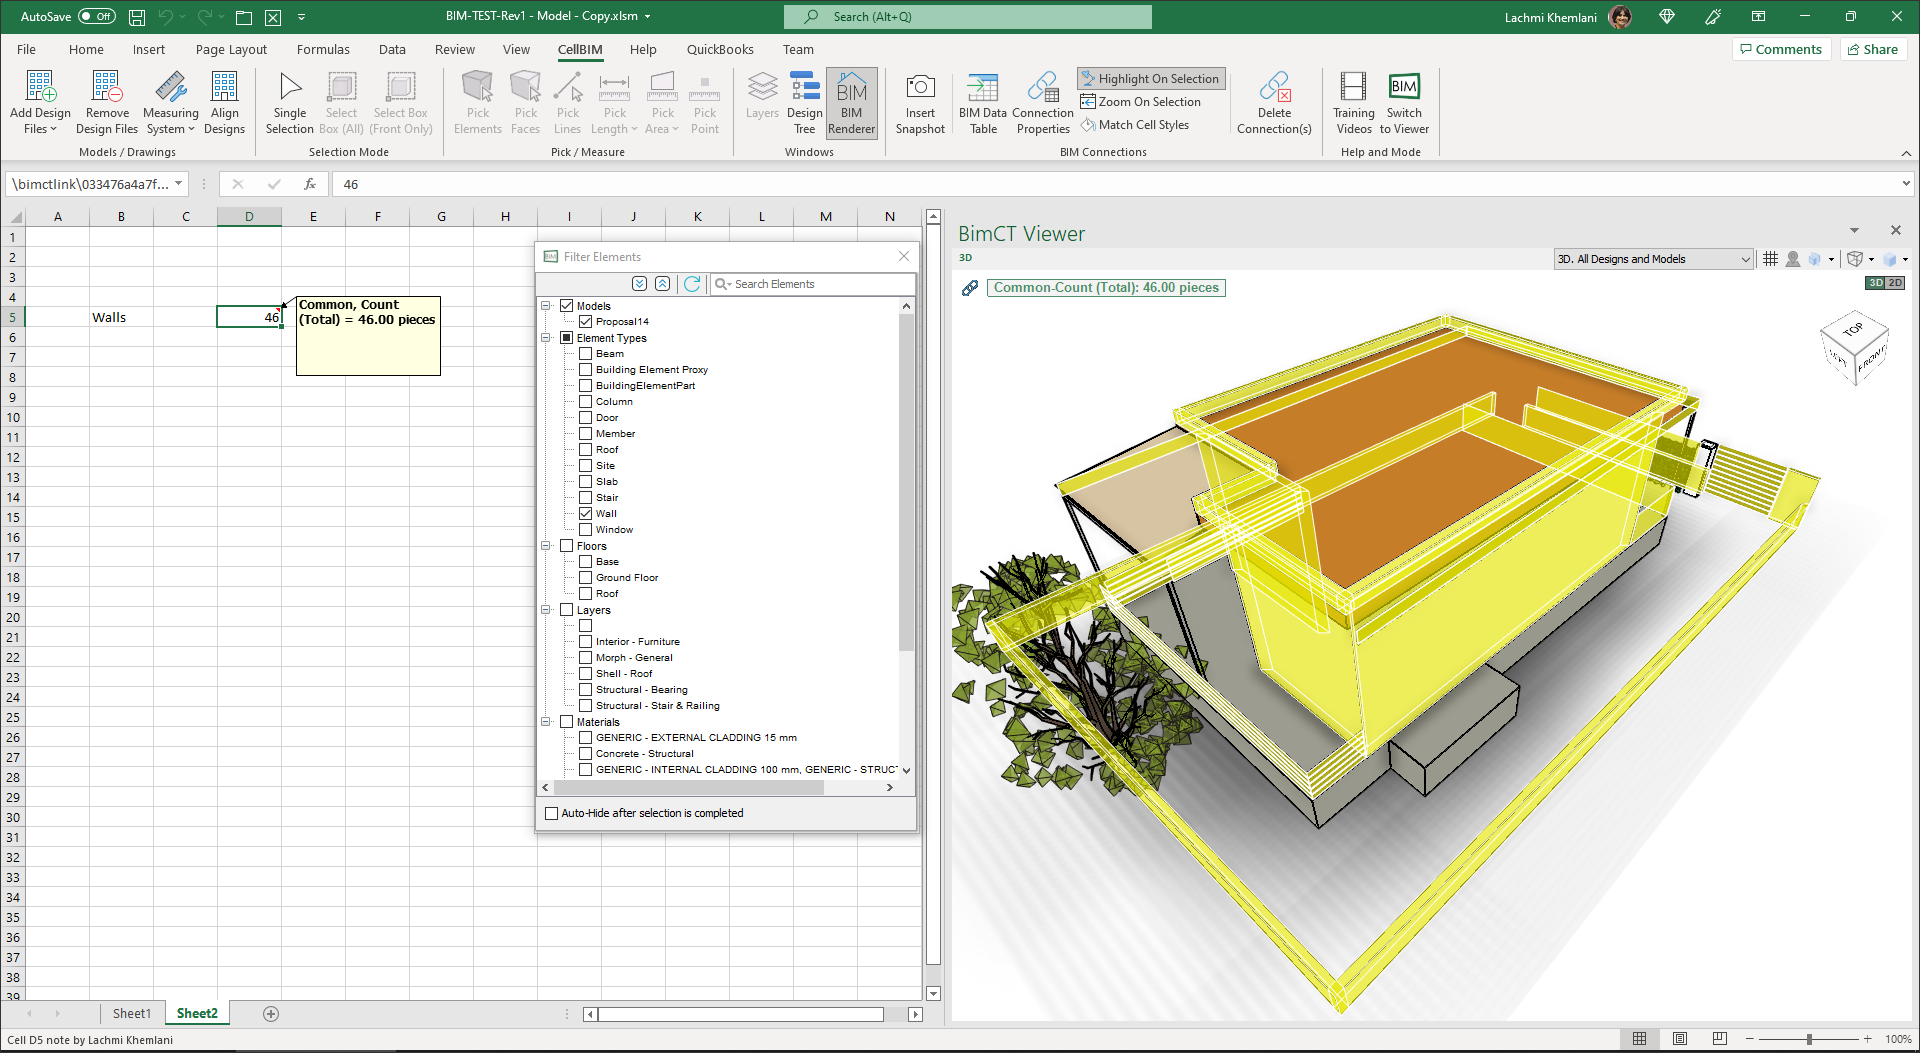Image resolution: width=1920 pixels, height=1053 pixels.
Task: Click the Share button
Action: coord(1872,49)
